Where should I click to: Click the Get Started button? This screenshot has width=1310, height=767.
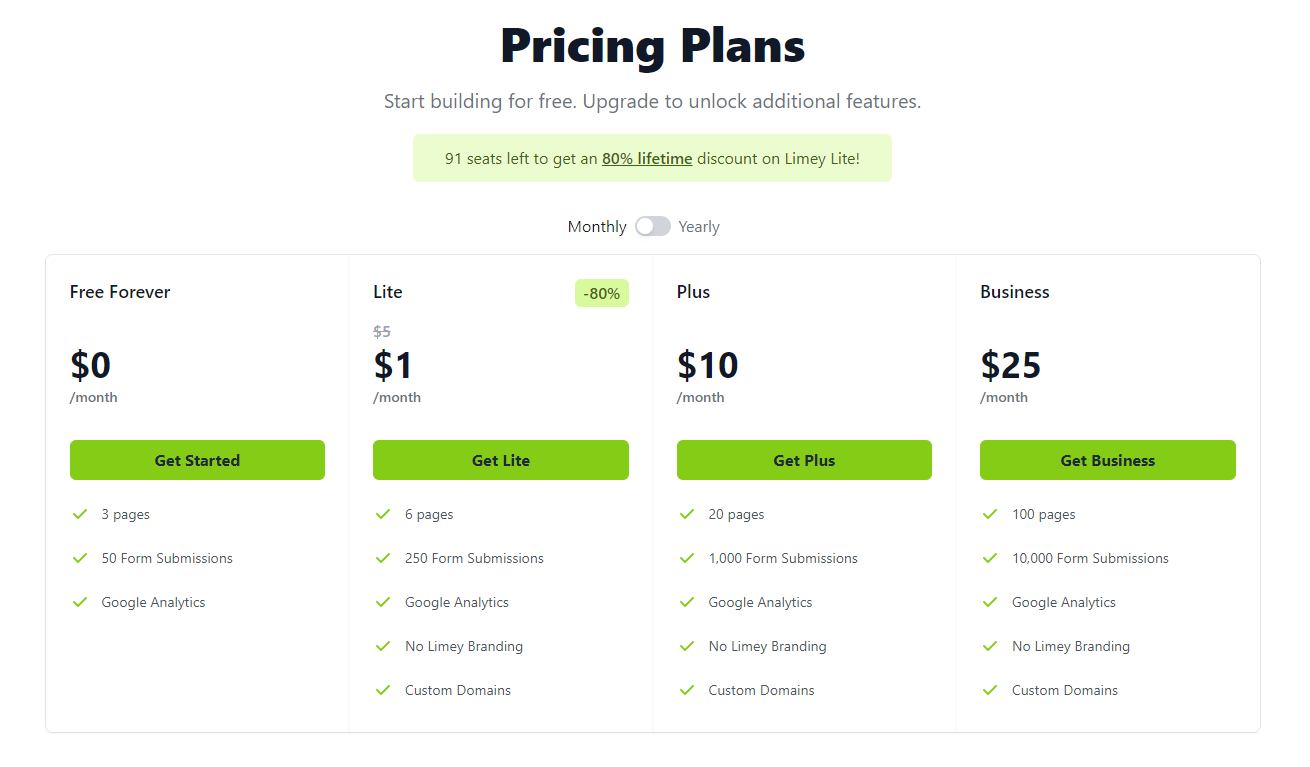197,460
